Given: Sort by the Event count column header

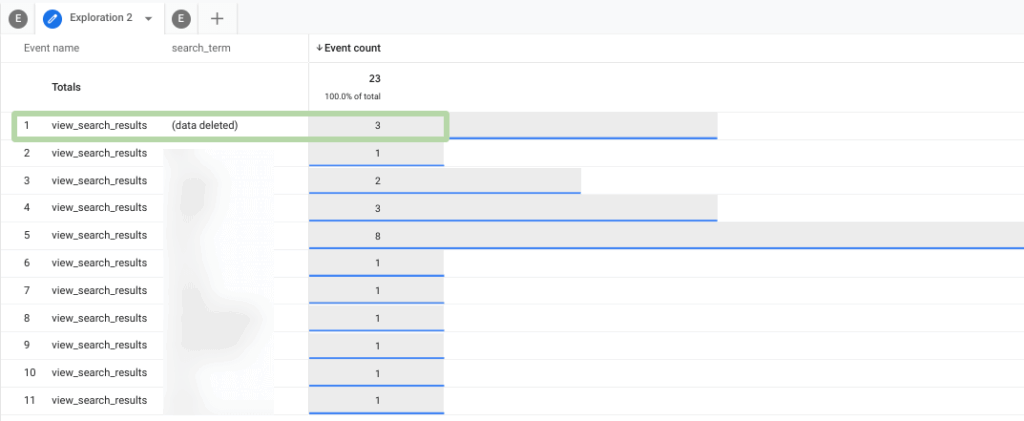Looking at the screenshot, I should (352, 48).
